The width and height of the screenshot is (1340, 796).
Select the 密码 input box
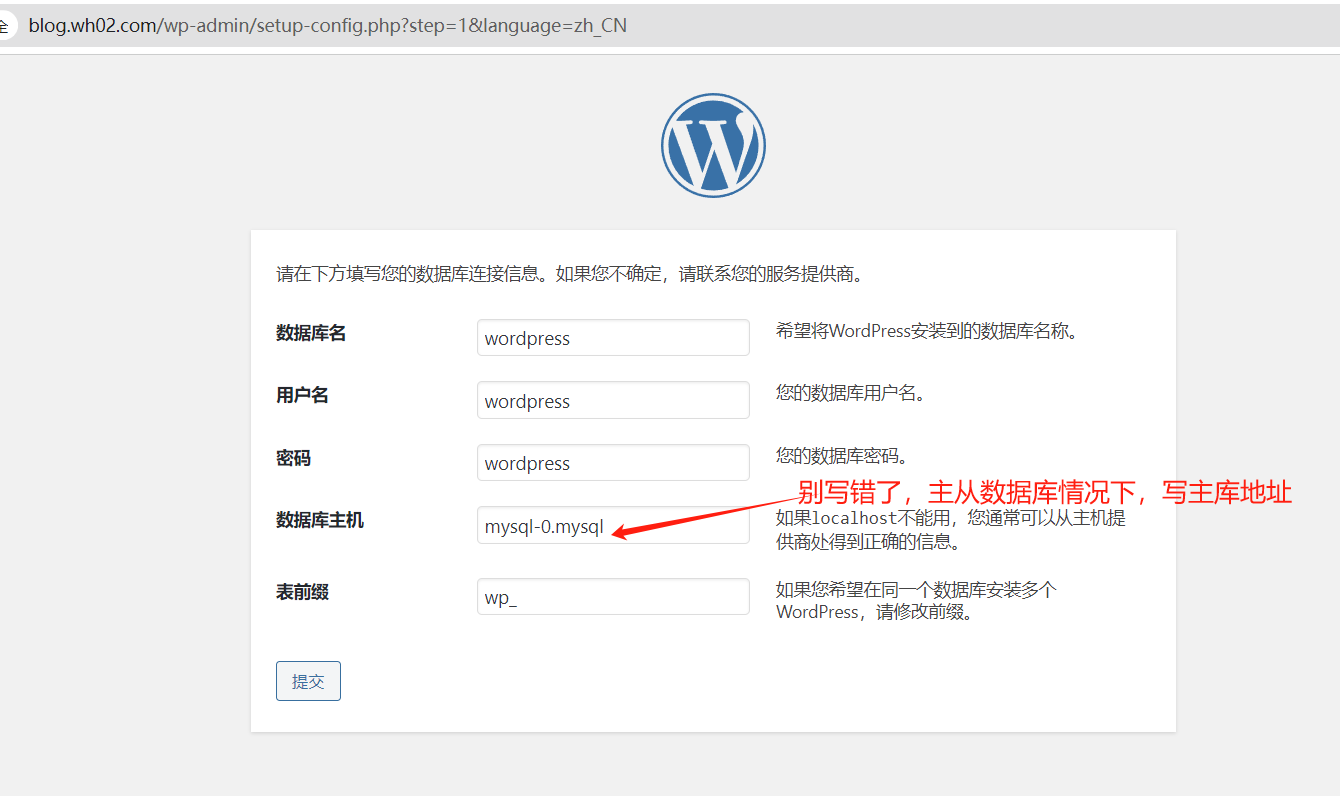(x=613, y=463)
